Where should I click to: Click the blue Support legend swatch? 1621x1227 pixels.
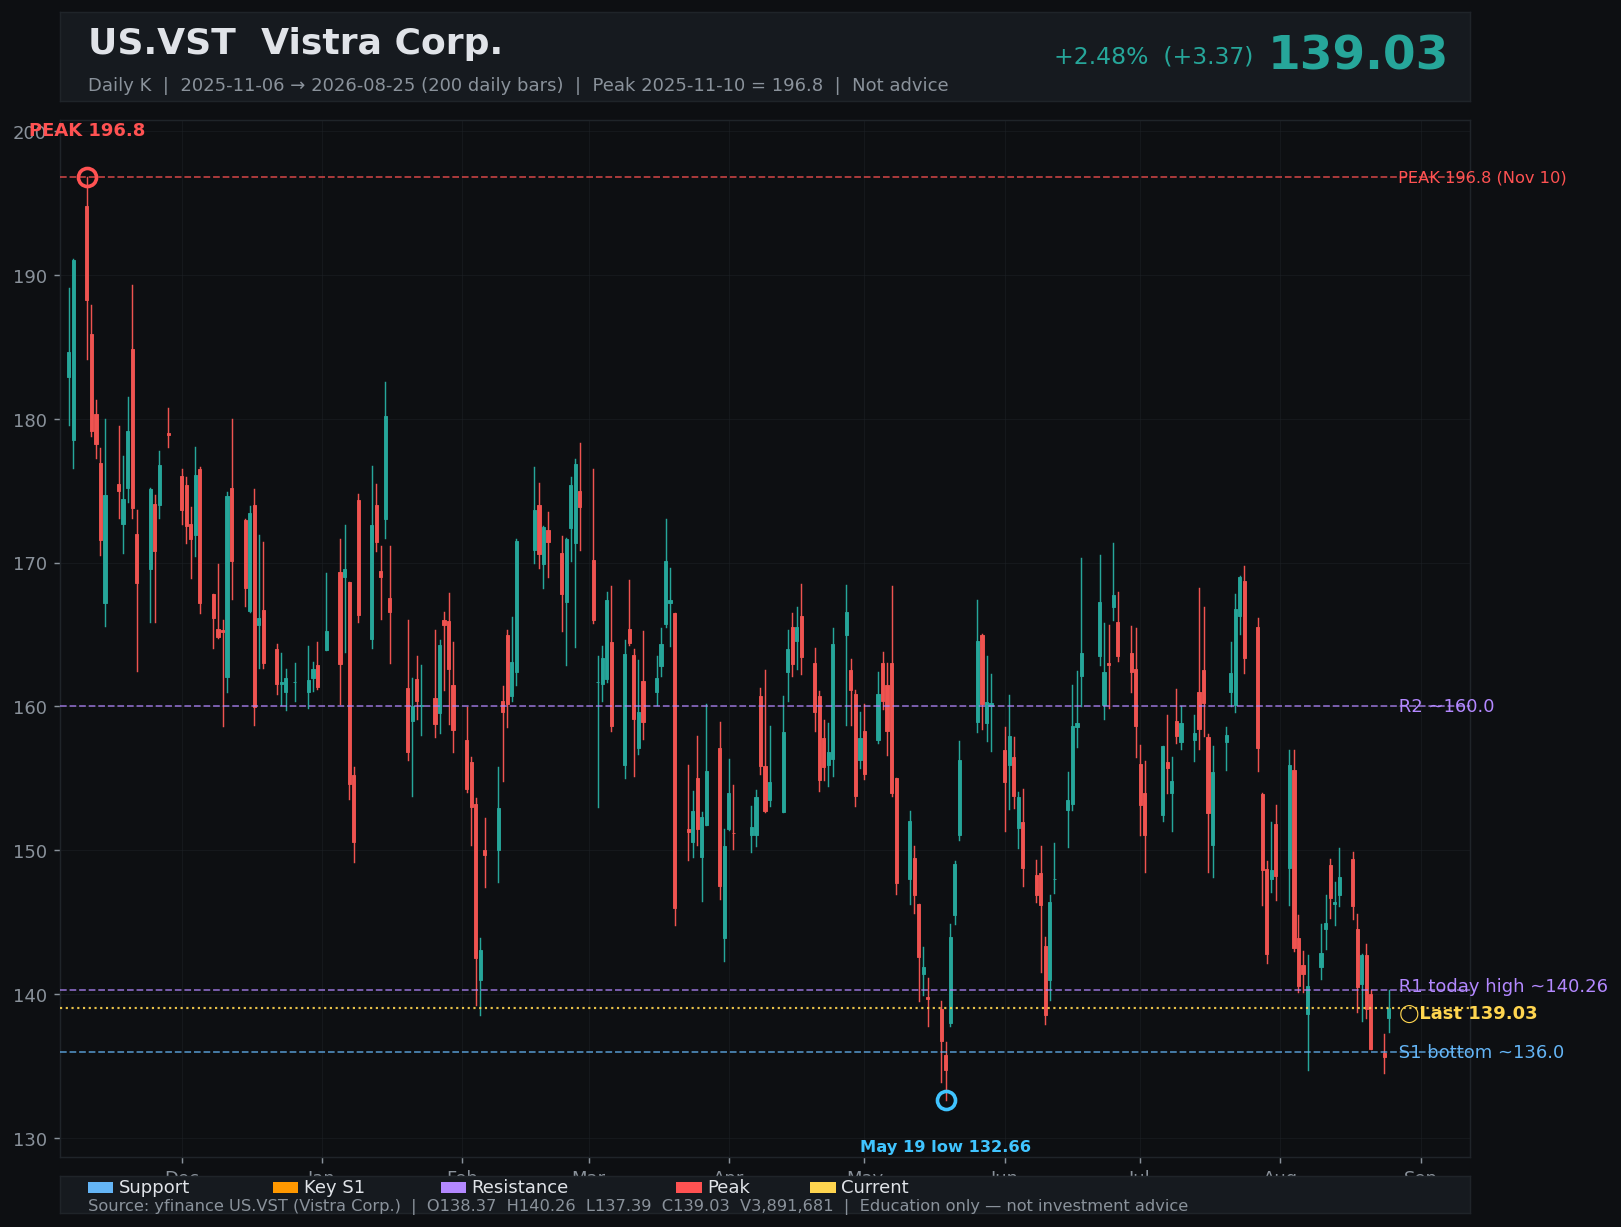tap(100, 1187)
